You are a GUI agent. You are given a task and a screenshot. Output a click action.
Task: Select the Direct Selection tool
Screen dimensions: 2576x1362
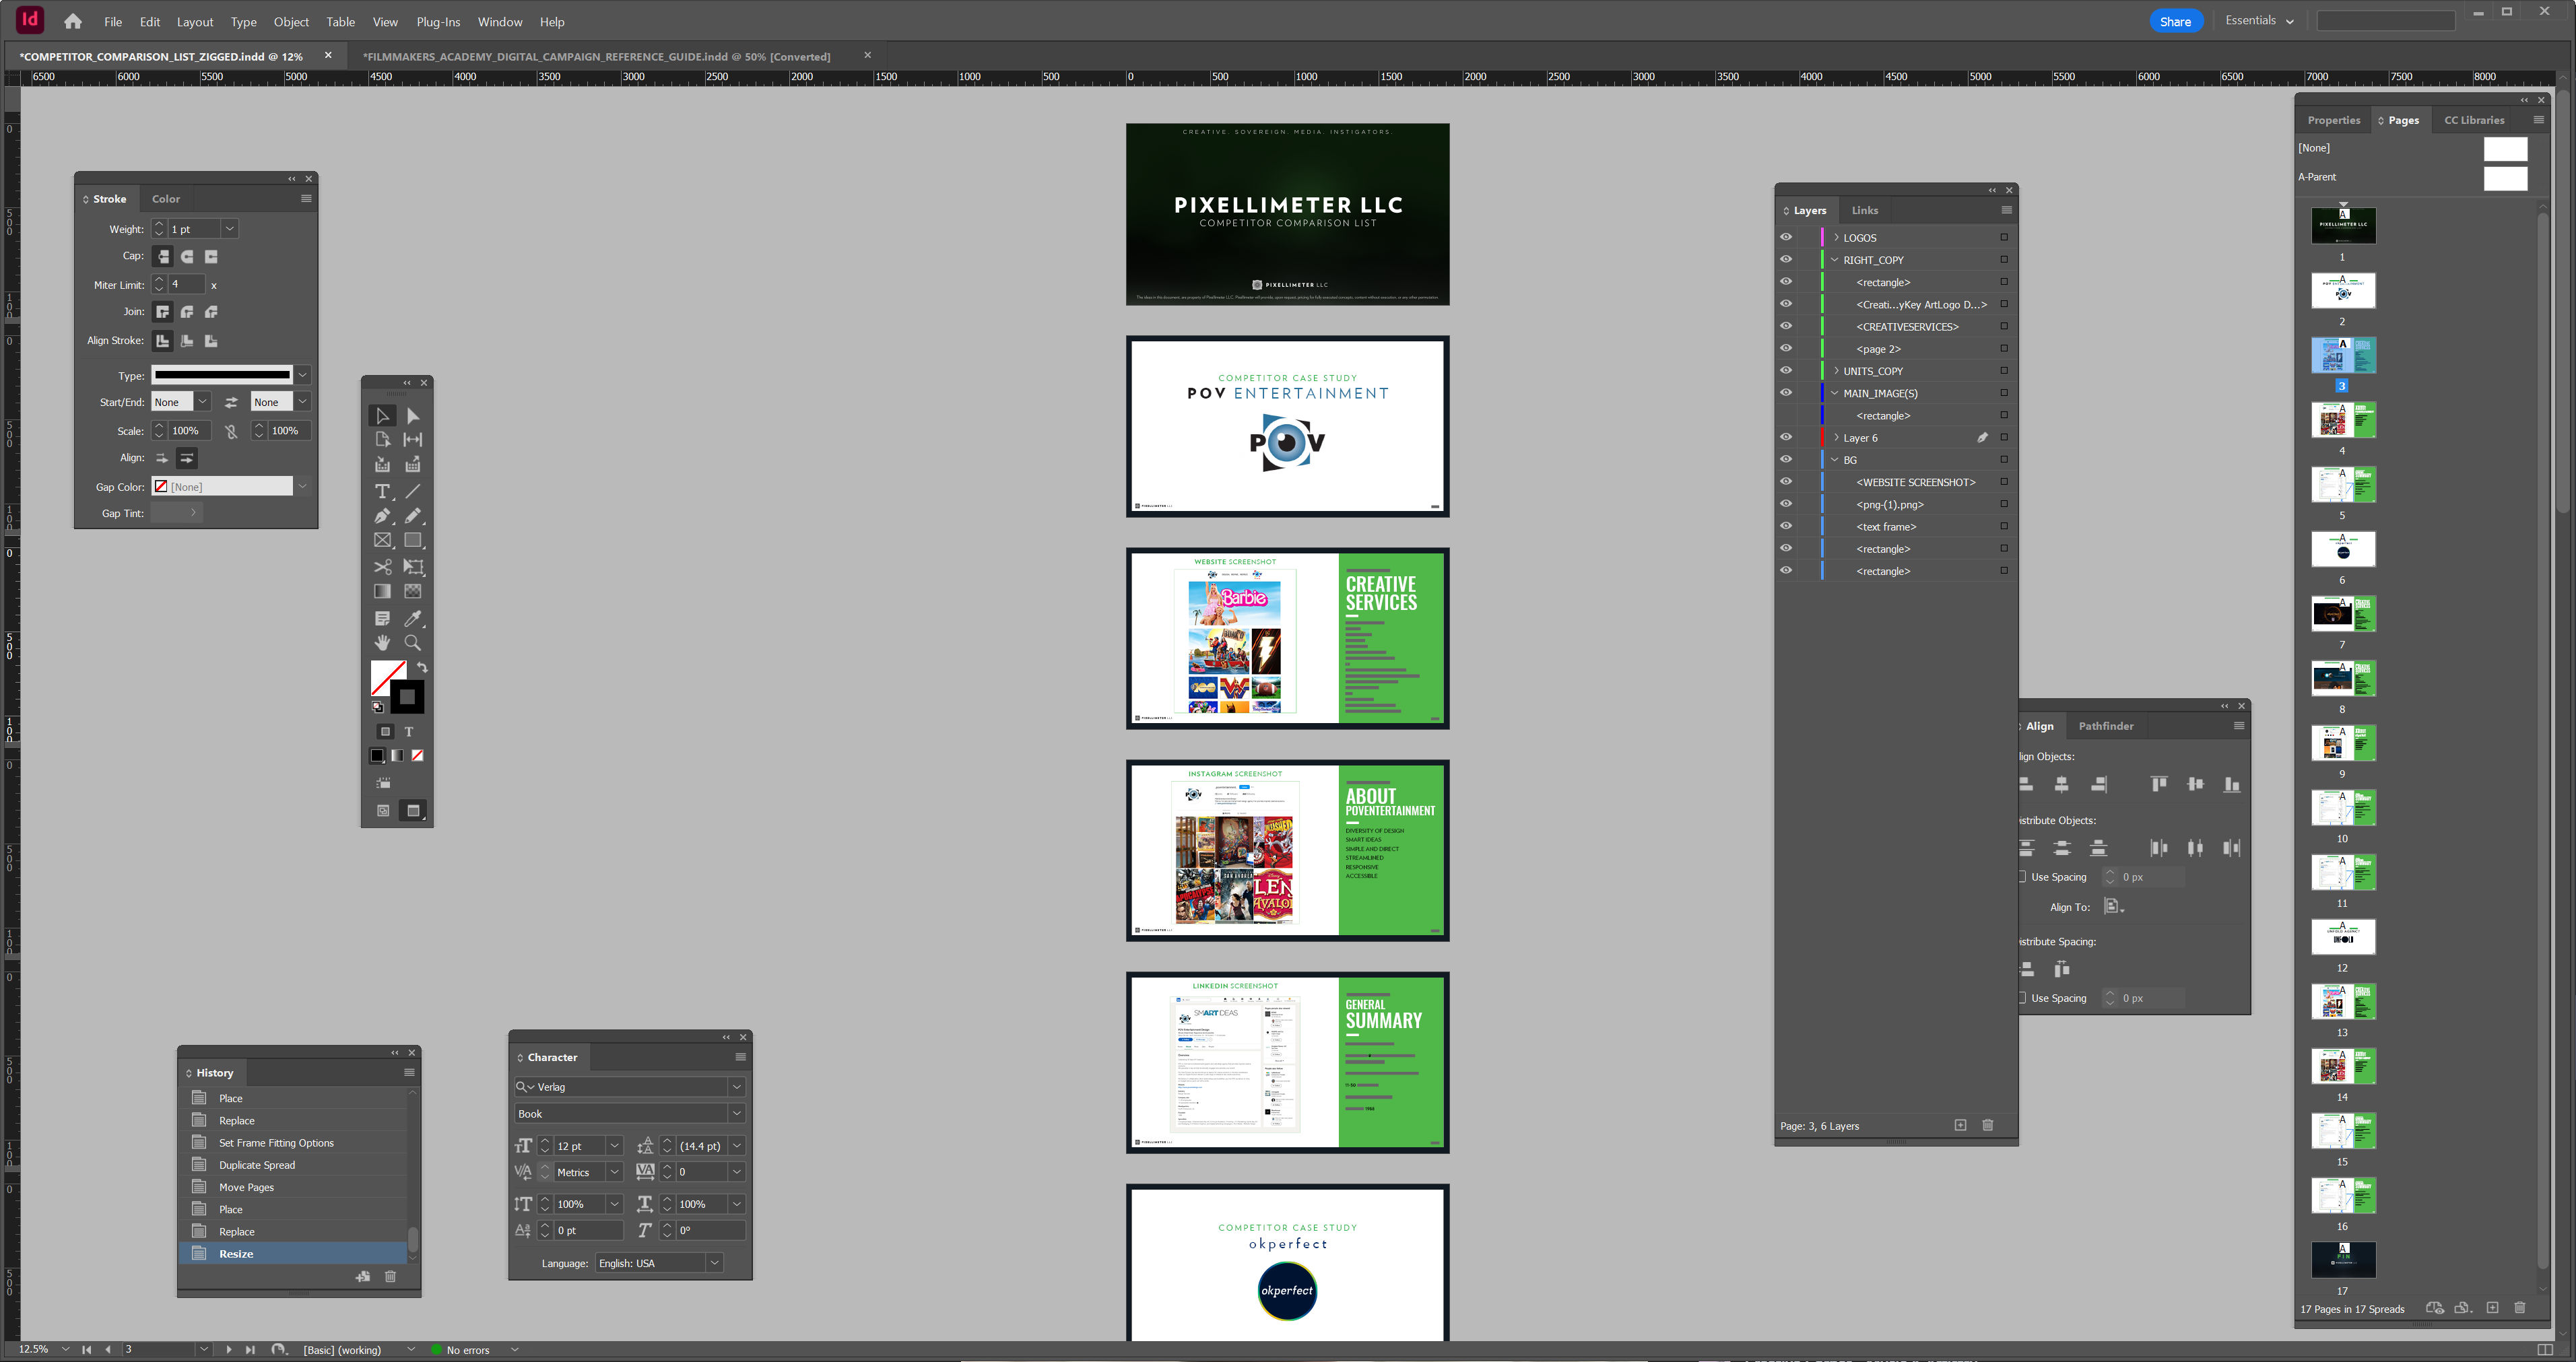point(413,415)
